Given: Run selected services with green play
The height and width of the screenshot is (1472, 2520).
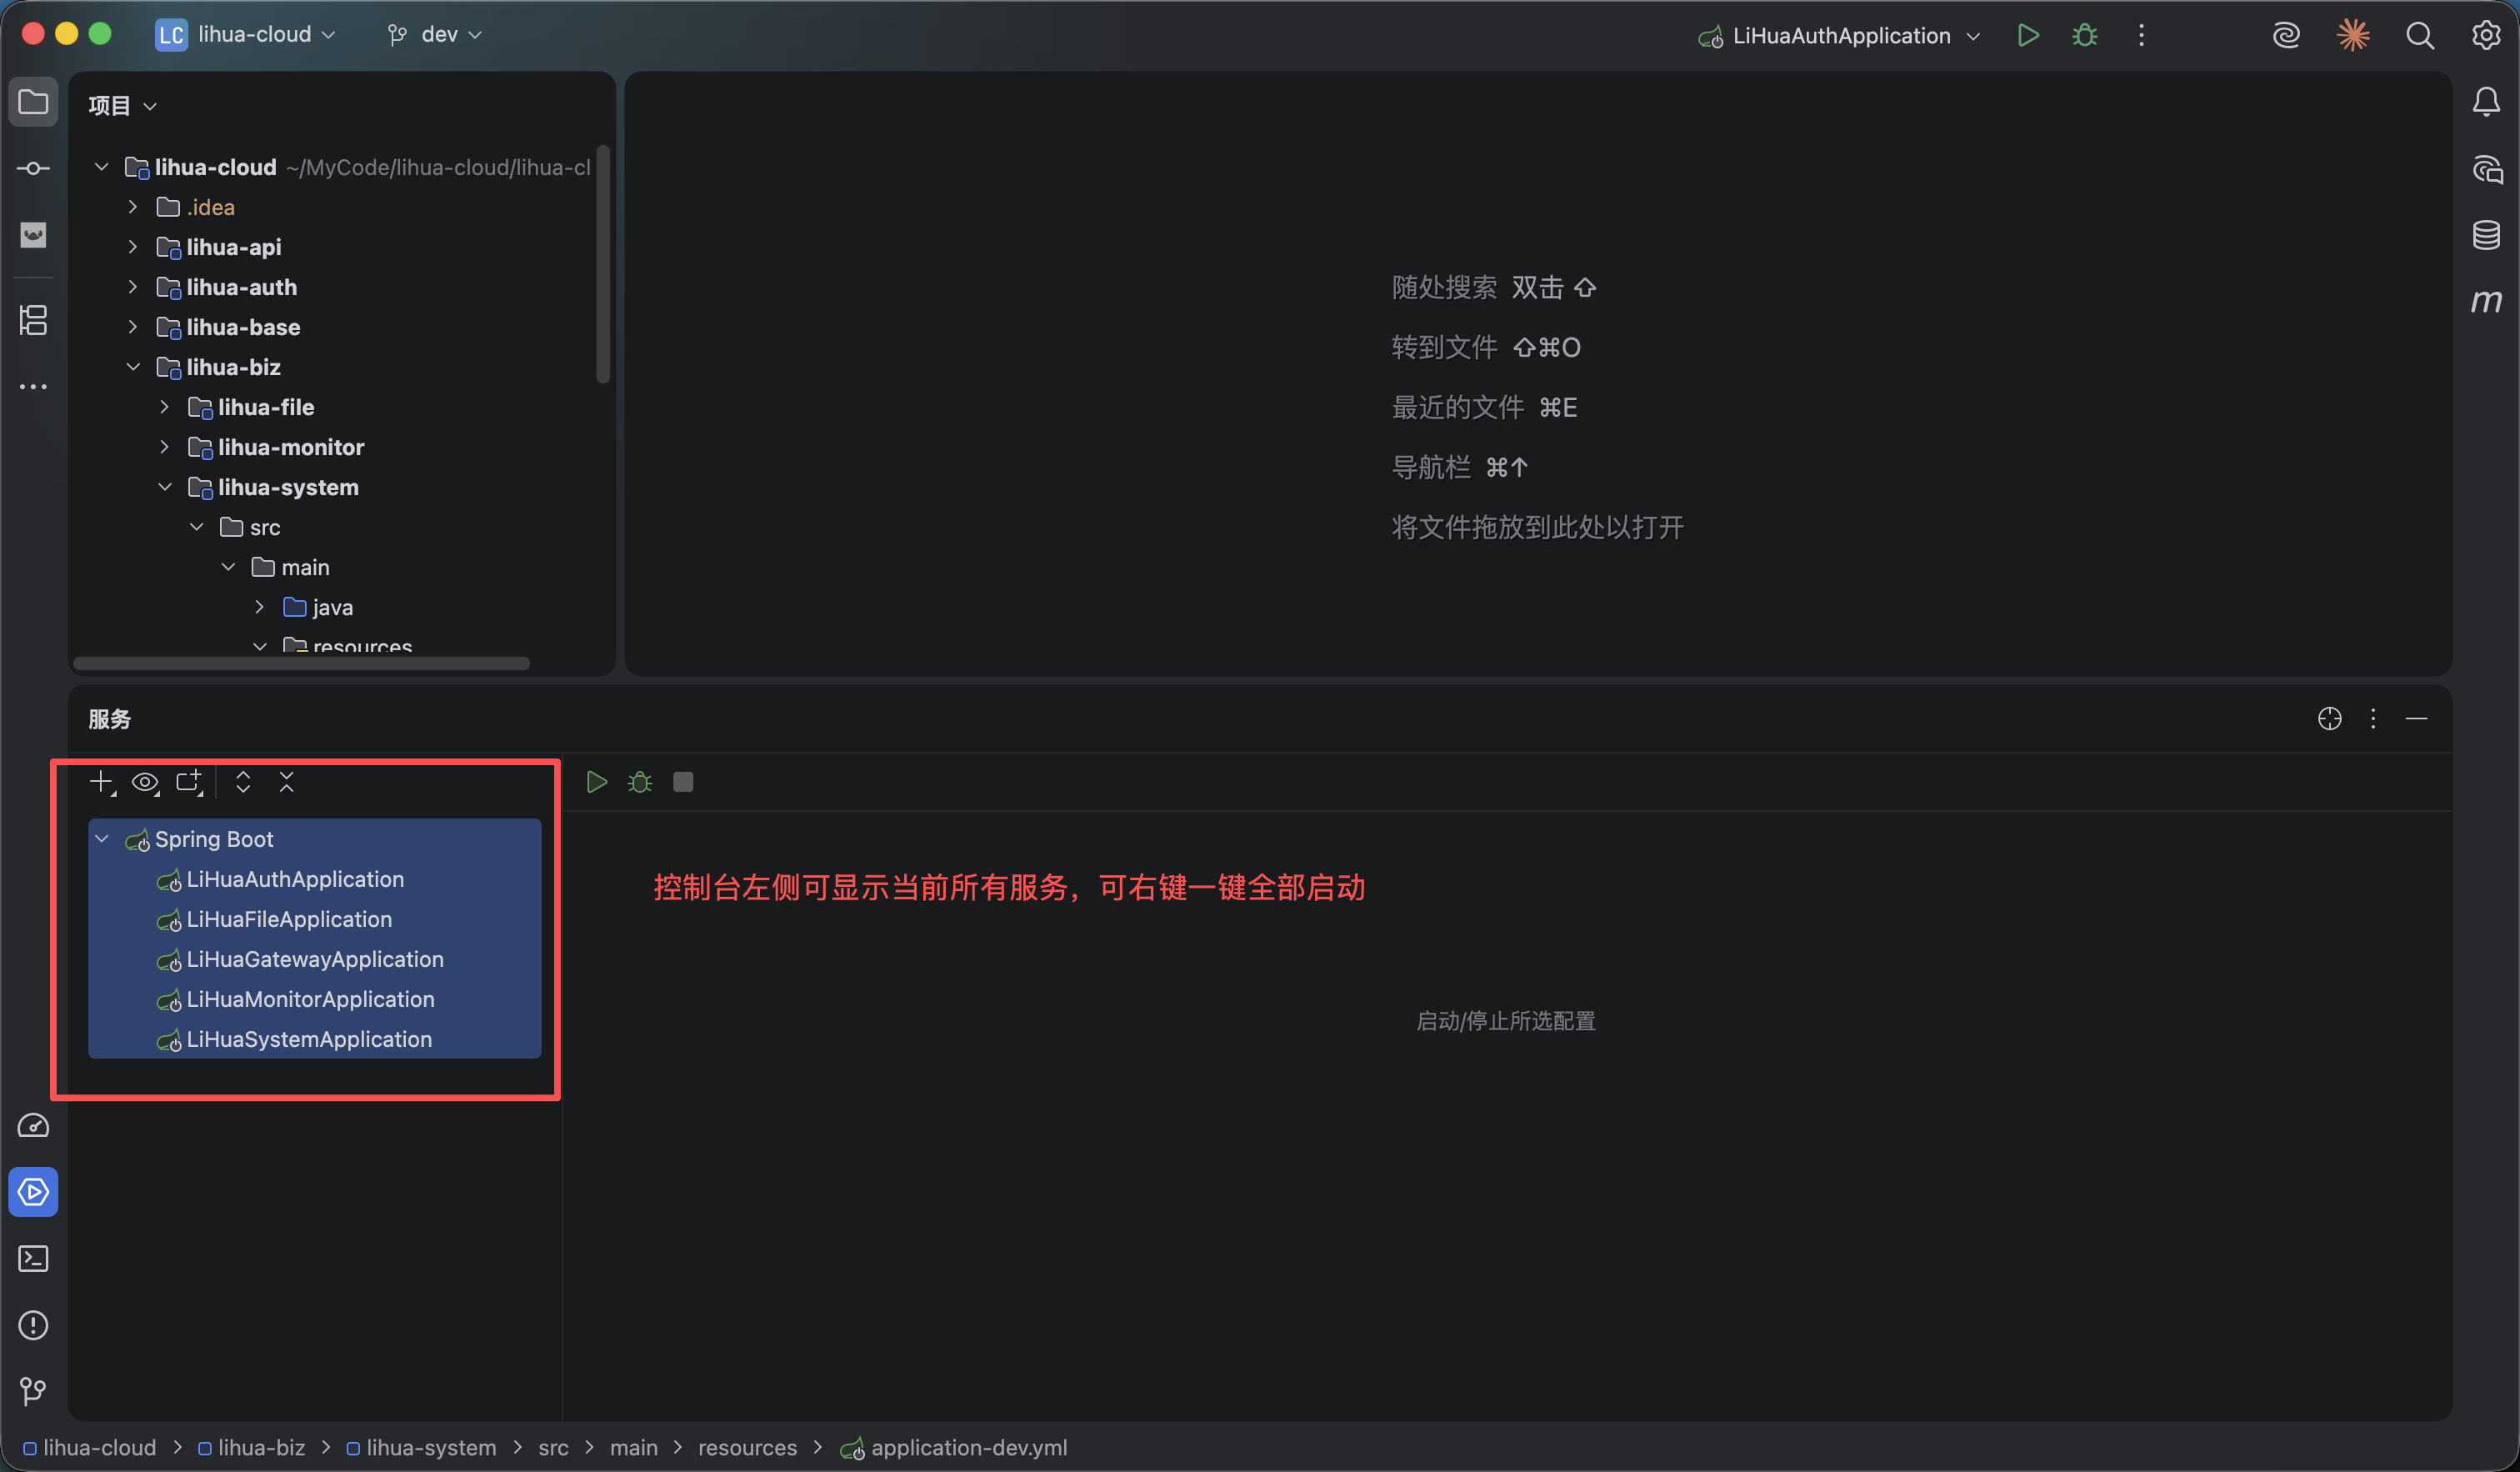Looking at the screenshot, I should pyautogui.click(x=597, y=782).
